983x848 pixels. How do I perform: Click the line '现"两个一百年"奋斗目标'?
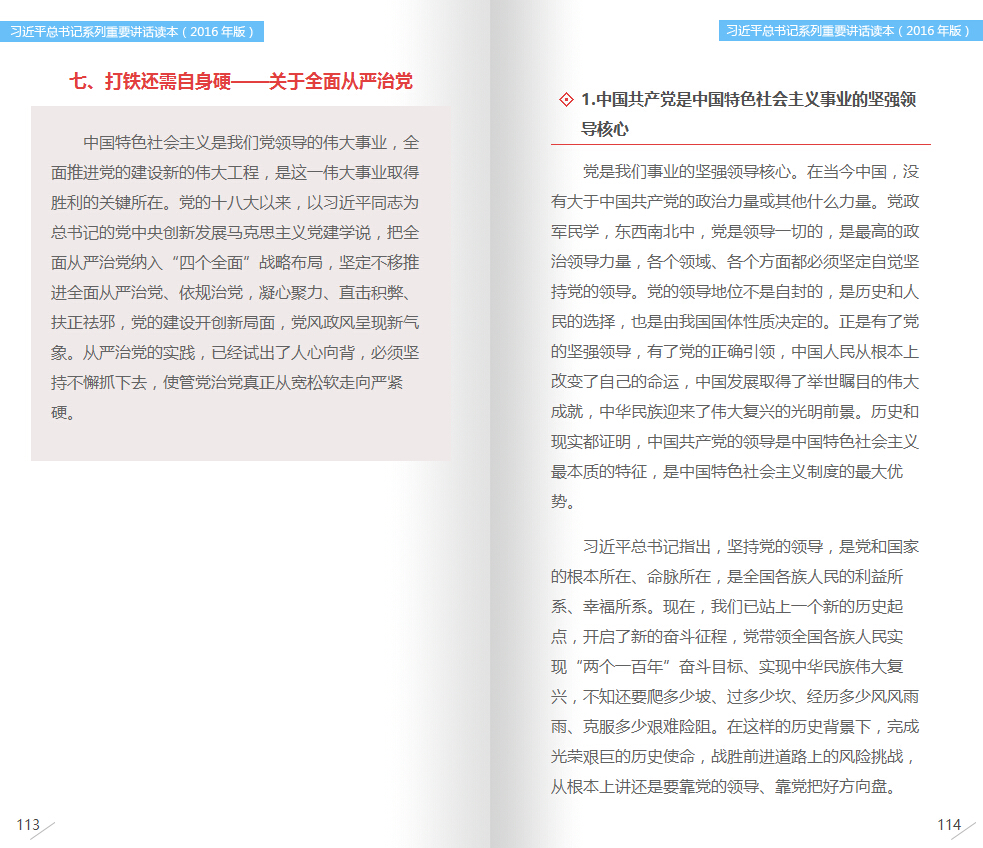(x=647, y=667)
